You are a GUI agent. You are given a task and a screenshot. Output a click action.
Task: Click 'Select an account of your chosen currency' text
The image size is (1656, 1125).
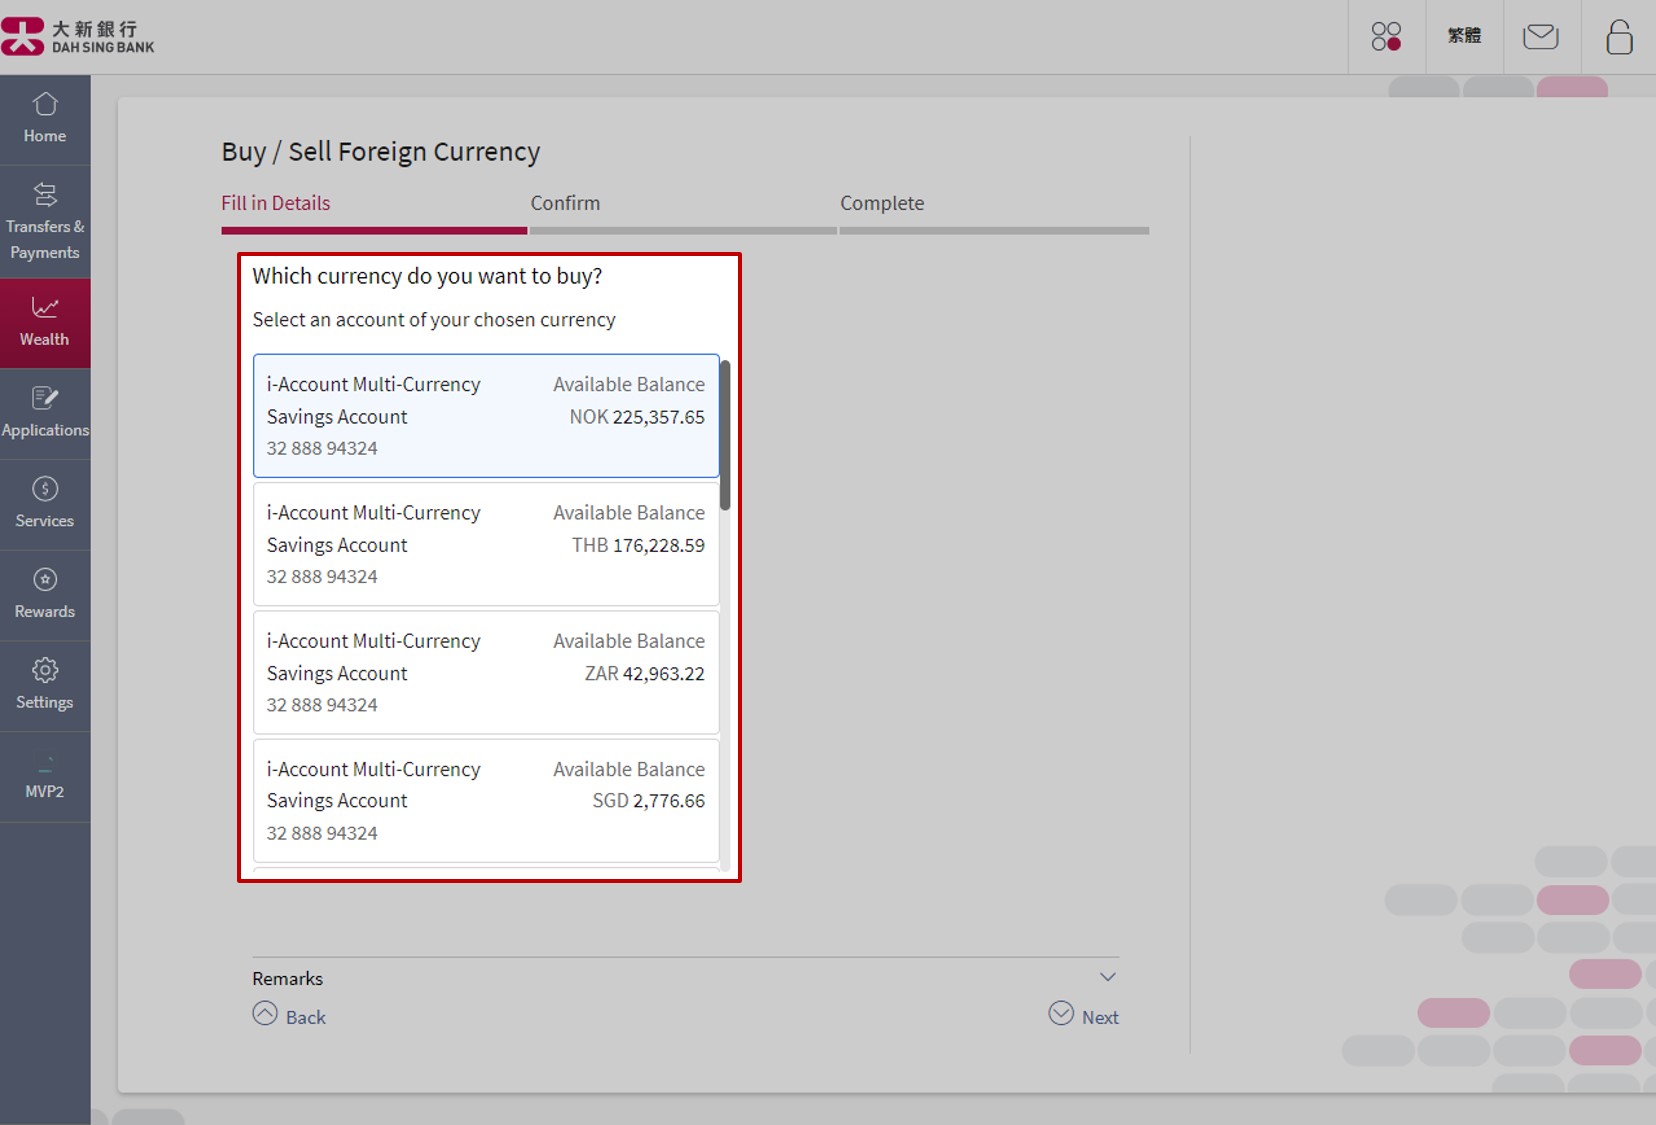[434, 320]
